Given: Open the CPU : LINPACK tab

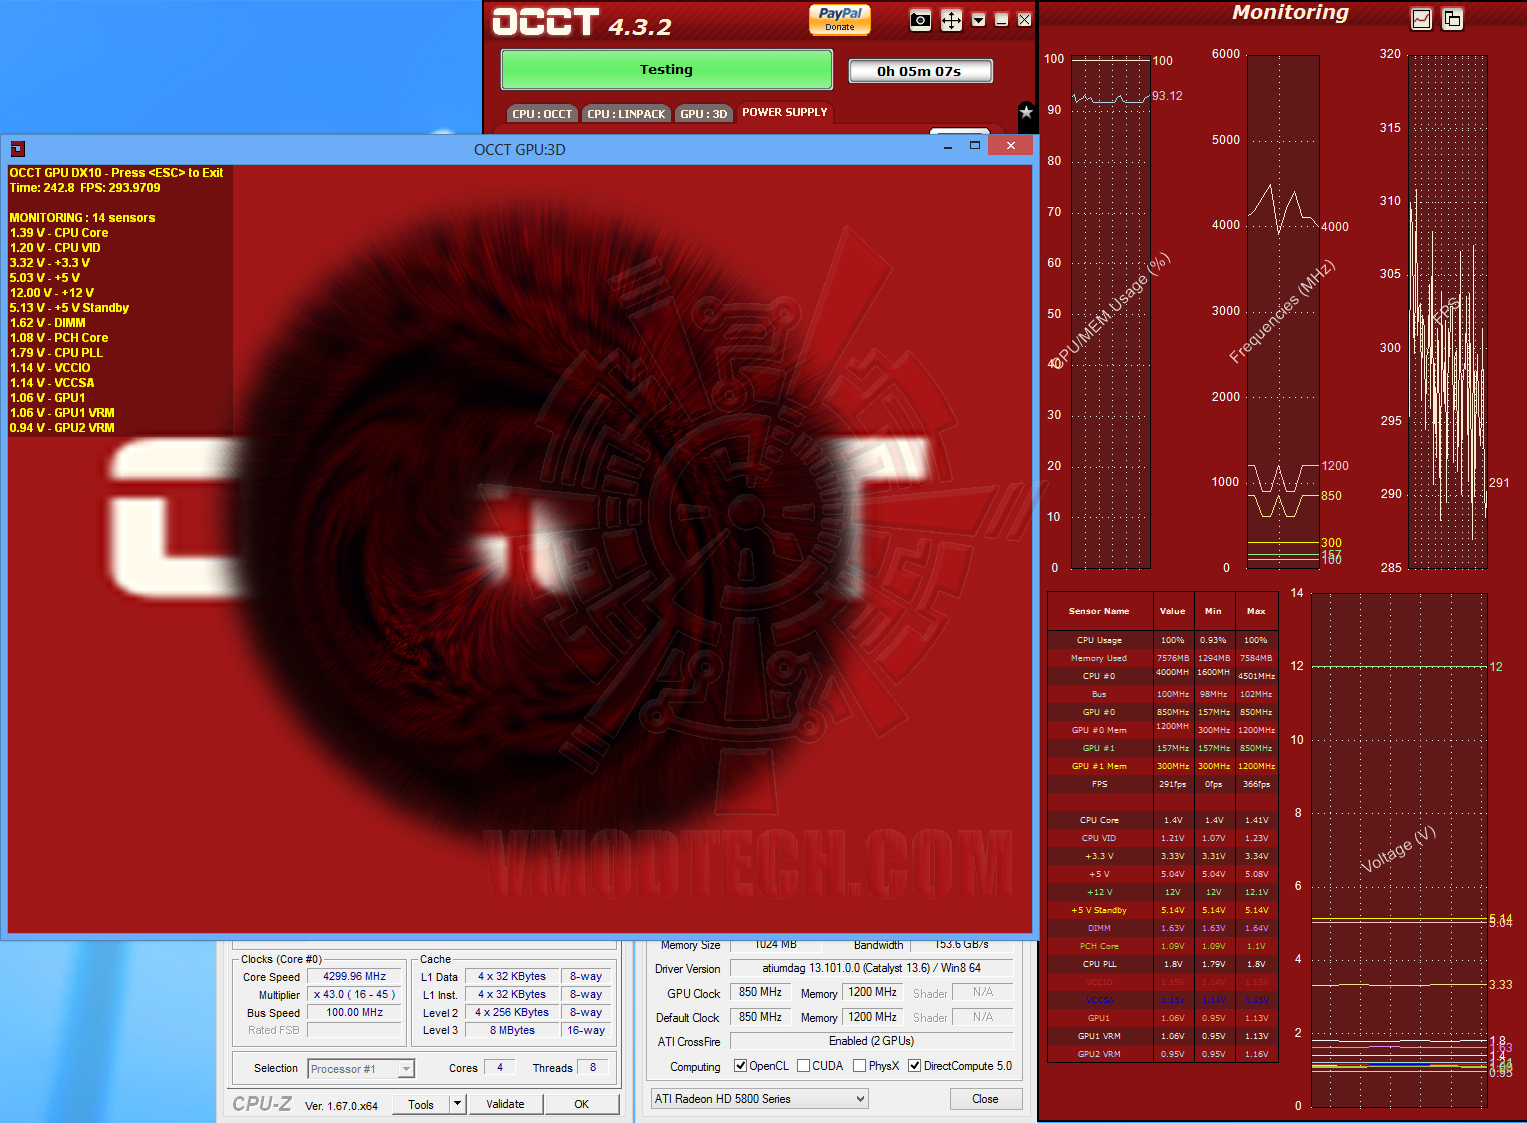Looking at the screenshot, I should tap(626, 114).
